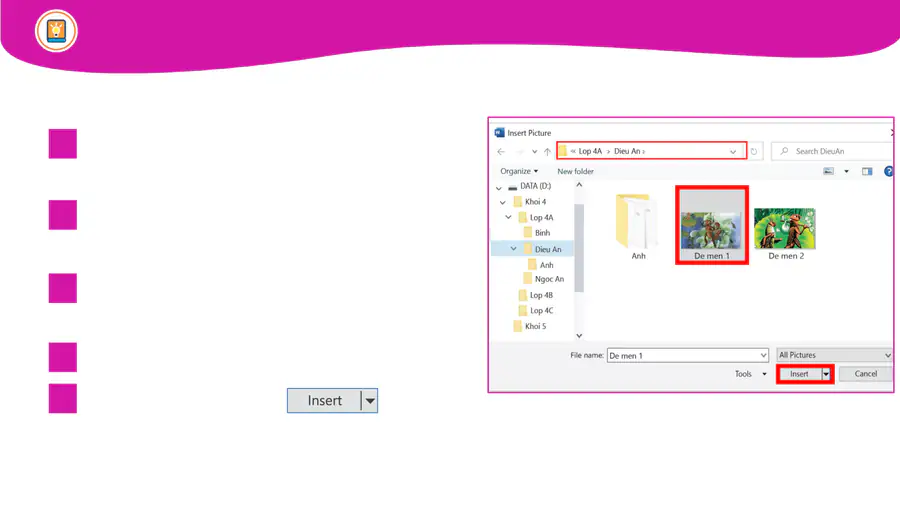Open the Insert button's dropdown arrow in dialog
The width and height of the screenshot is (900, 506).
pyautogui.click(x=826, y=374)
